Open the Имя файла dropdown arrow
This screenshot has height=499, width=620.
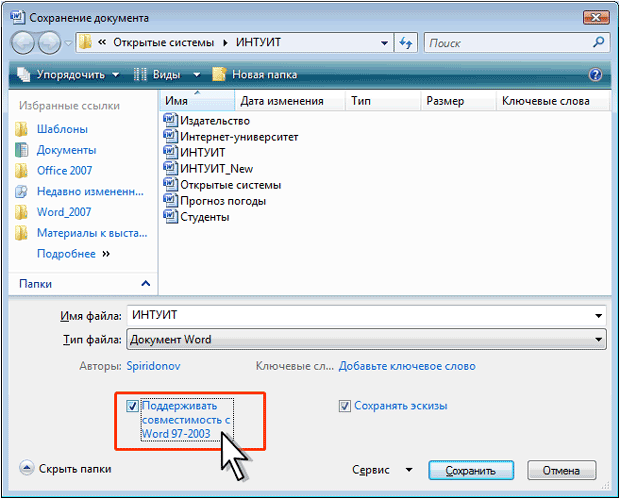598,316
